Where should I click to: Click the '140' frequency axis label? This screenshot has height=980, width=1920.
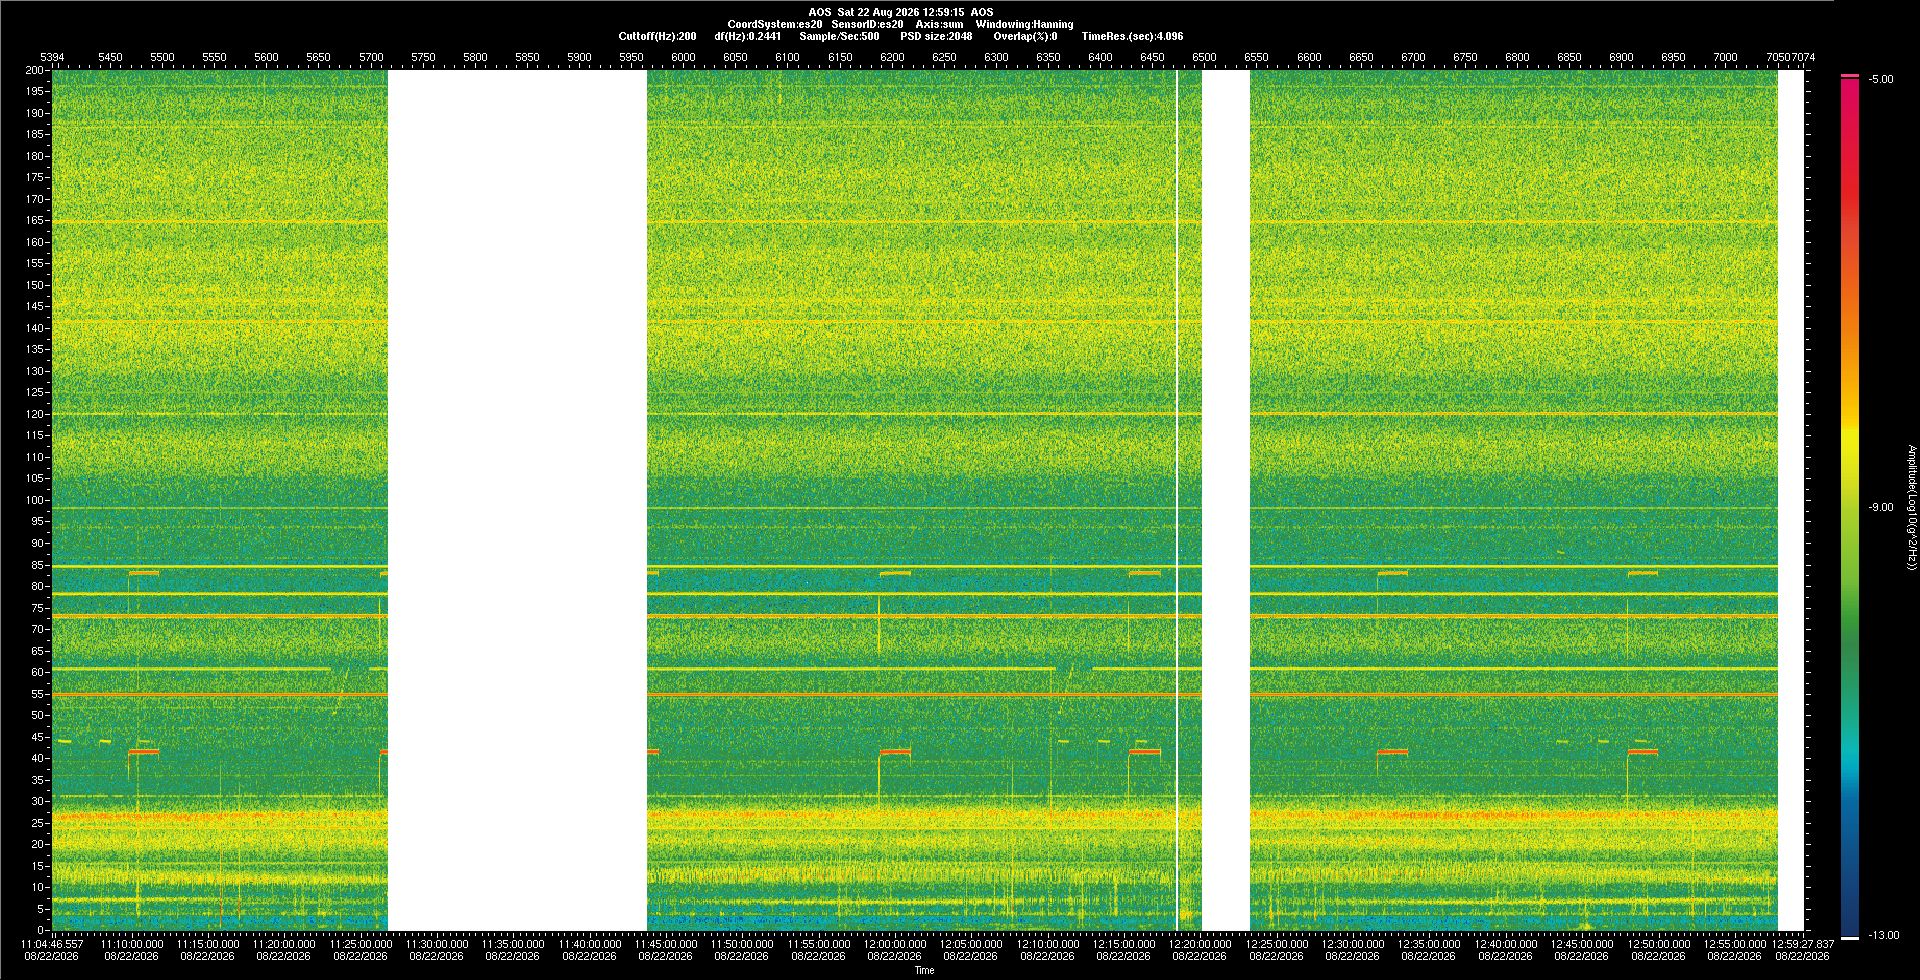35,328
